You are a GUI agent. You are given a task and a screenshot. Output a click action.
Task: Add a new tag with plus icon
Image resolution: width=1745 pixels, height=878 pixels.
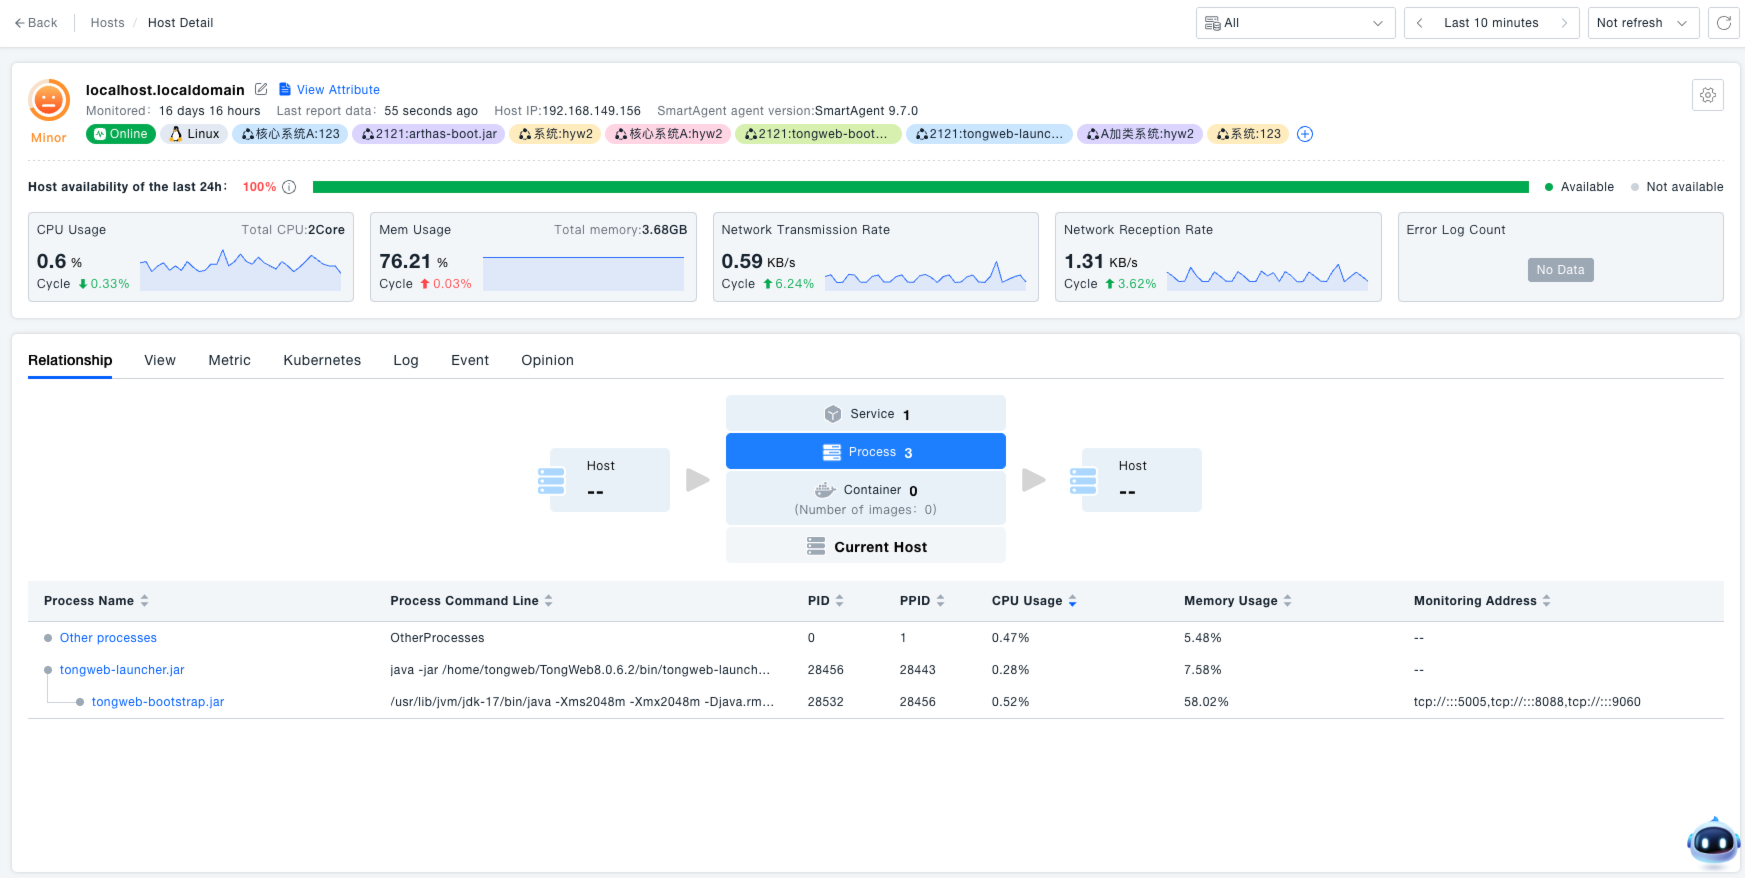1305,134
